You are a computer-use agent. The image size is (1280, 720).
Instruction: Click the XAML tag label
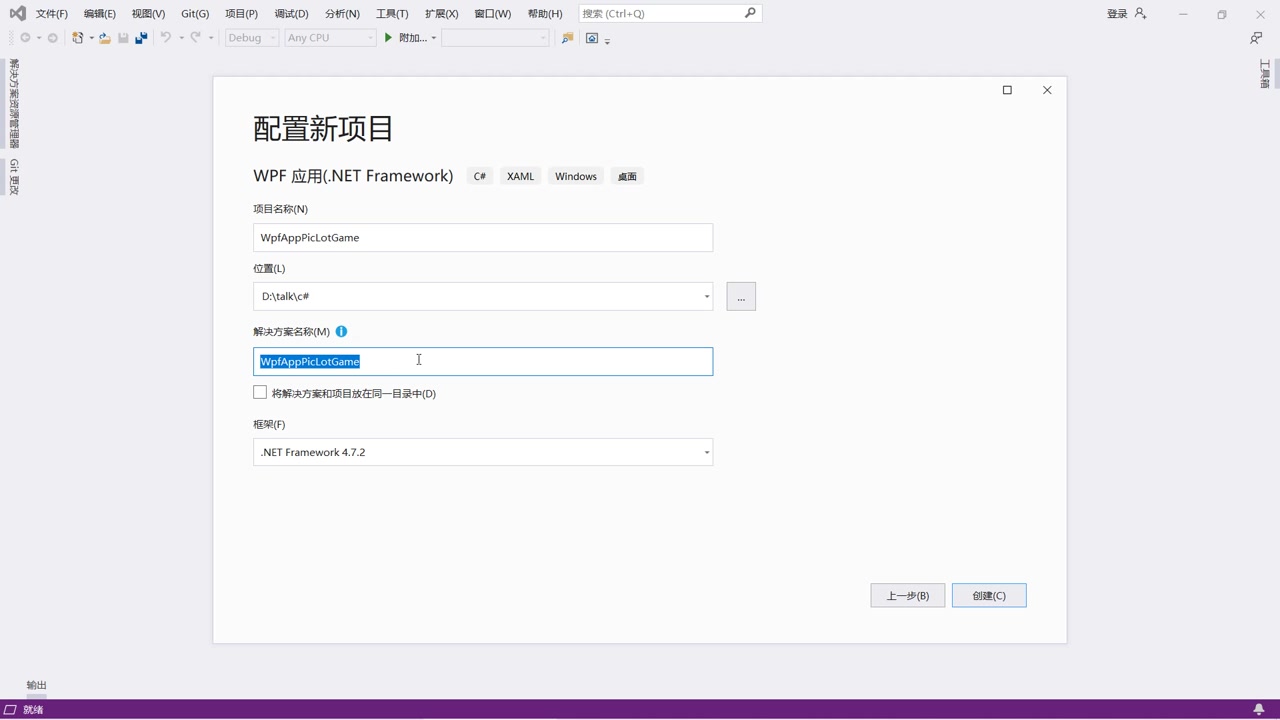point(520,176)
